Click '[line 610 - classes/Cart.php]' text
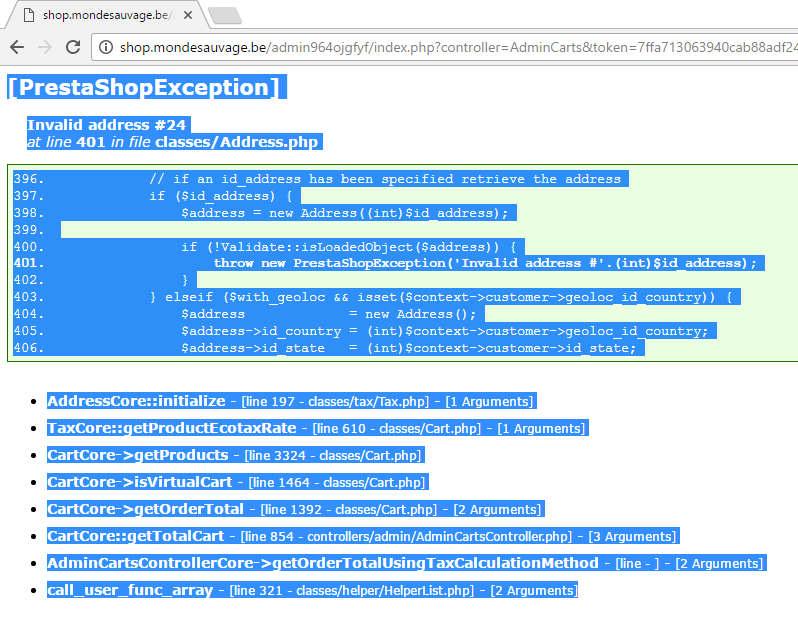This screenshot has width=798, height=640. click(396, 428)
